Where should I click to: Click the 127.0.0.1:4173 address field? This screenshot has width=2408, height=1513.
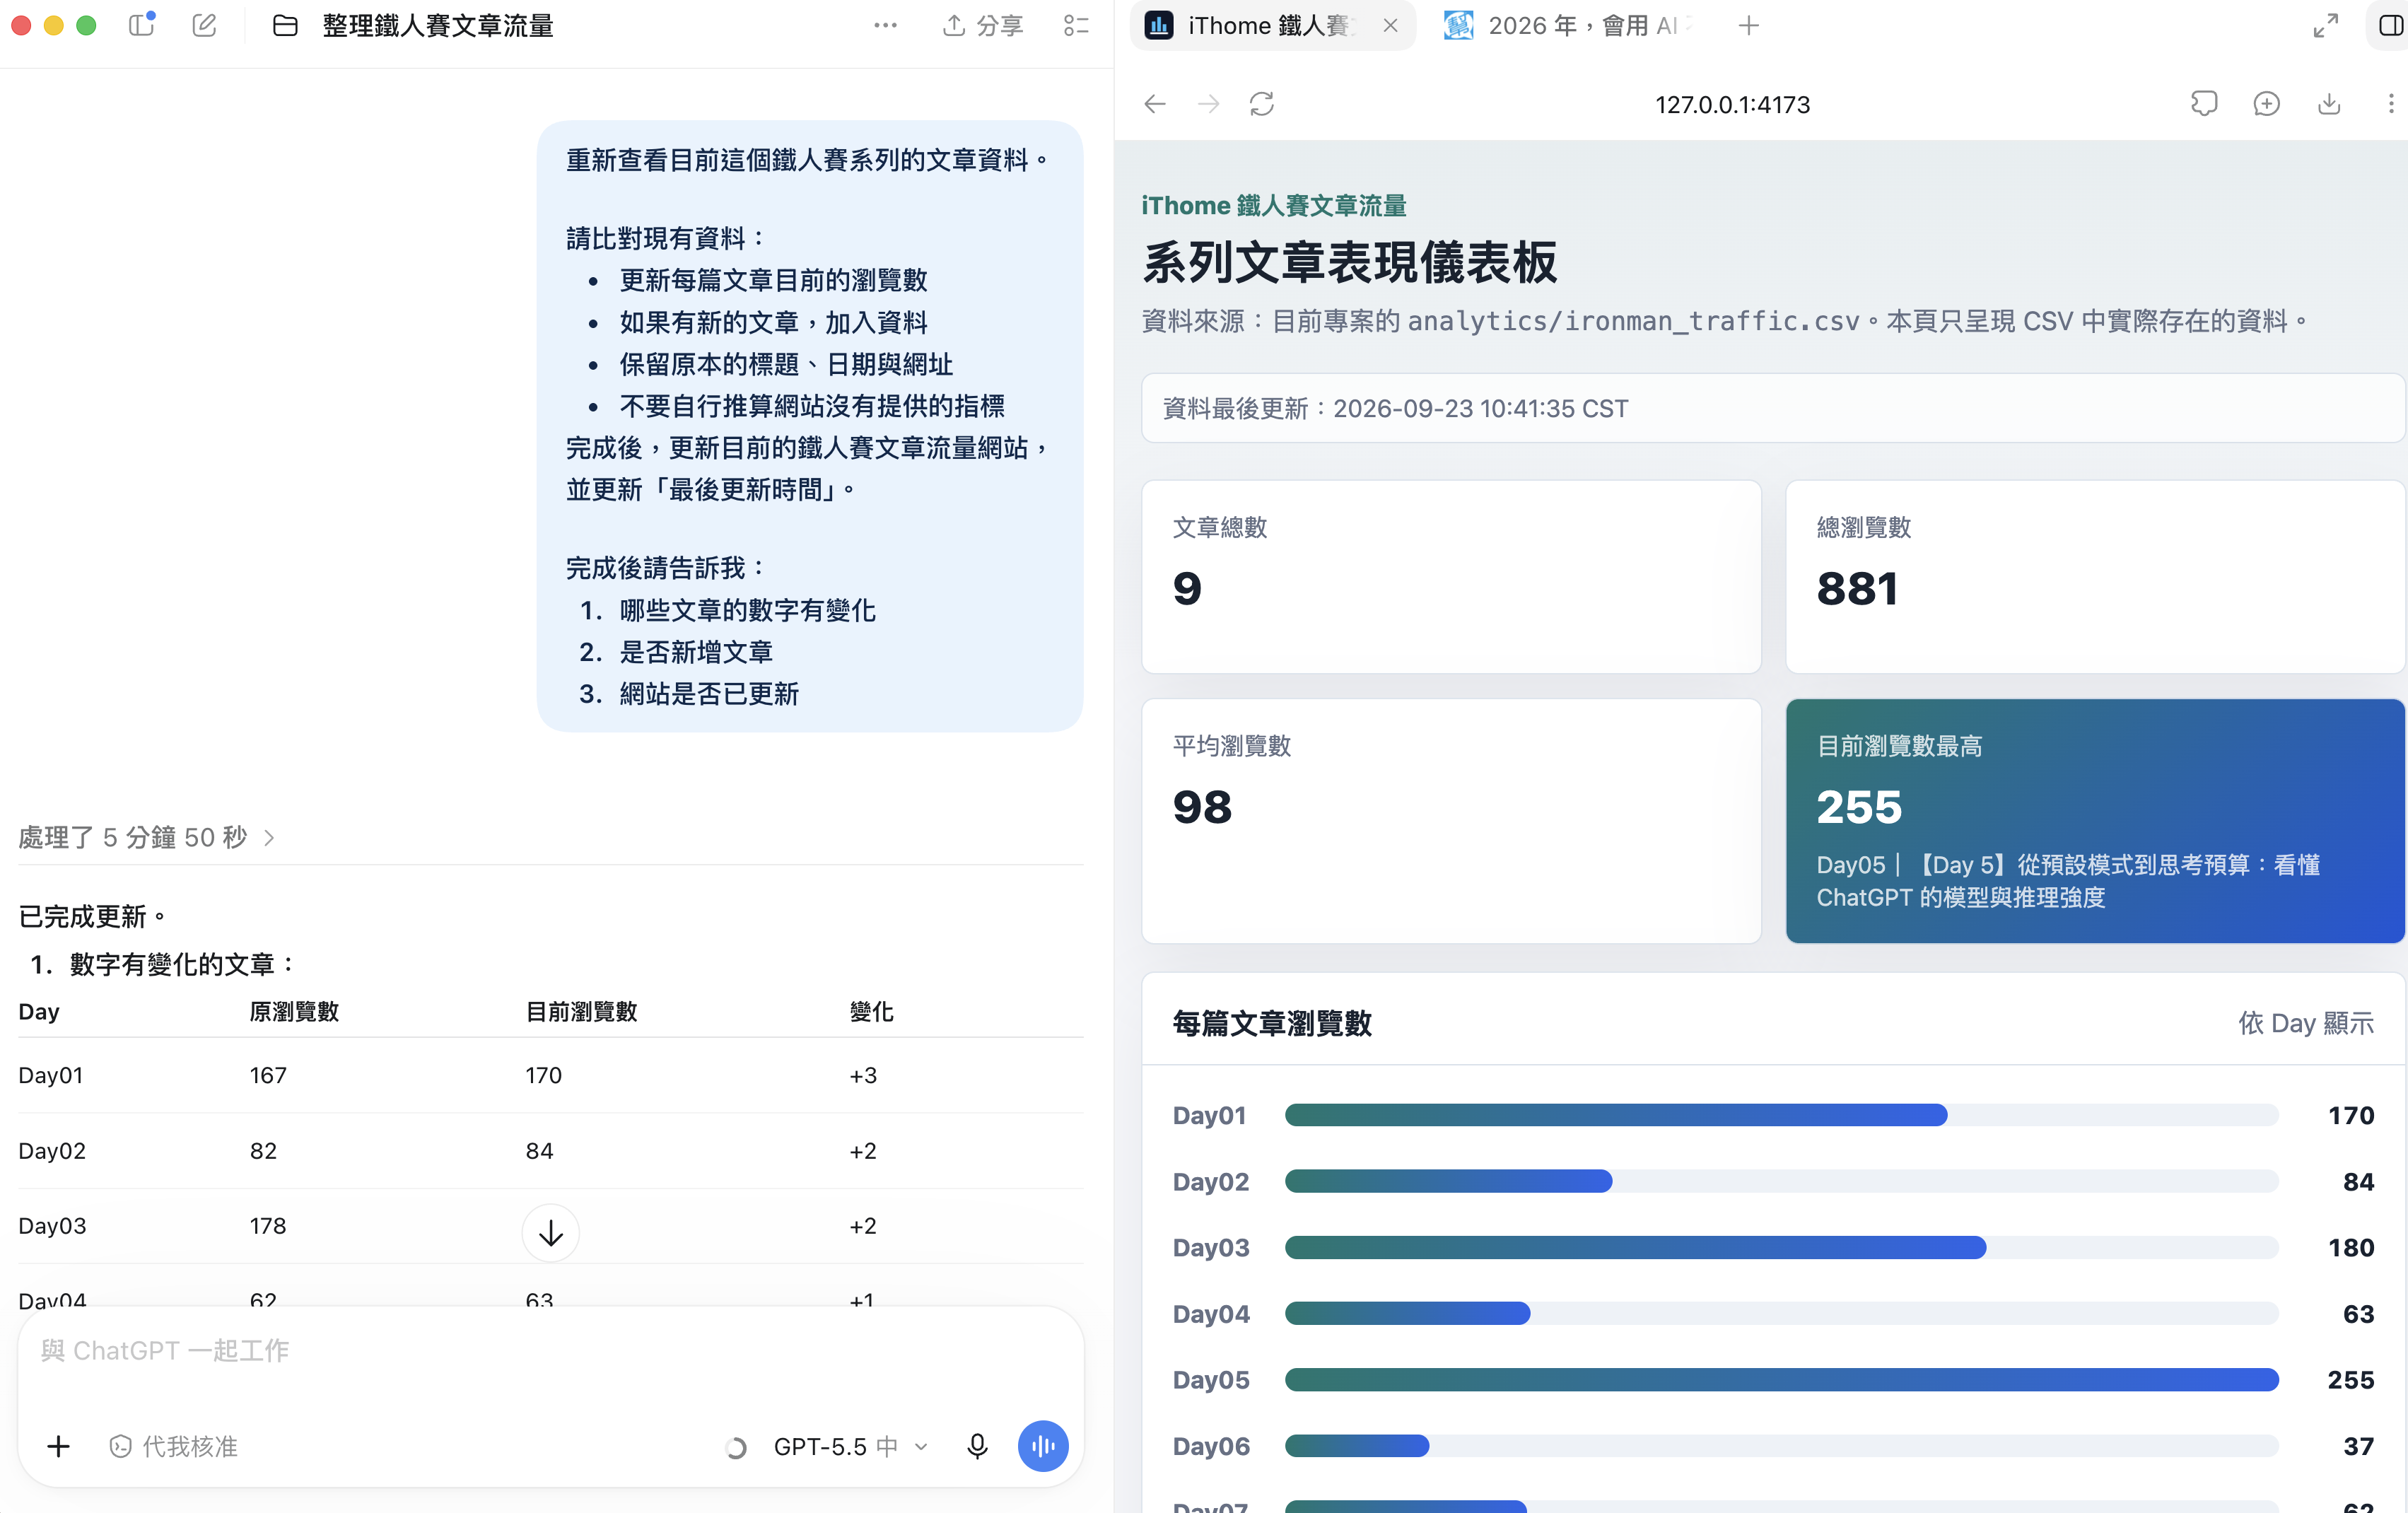pyautogui.click(x=1732, y=105)
